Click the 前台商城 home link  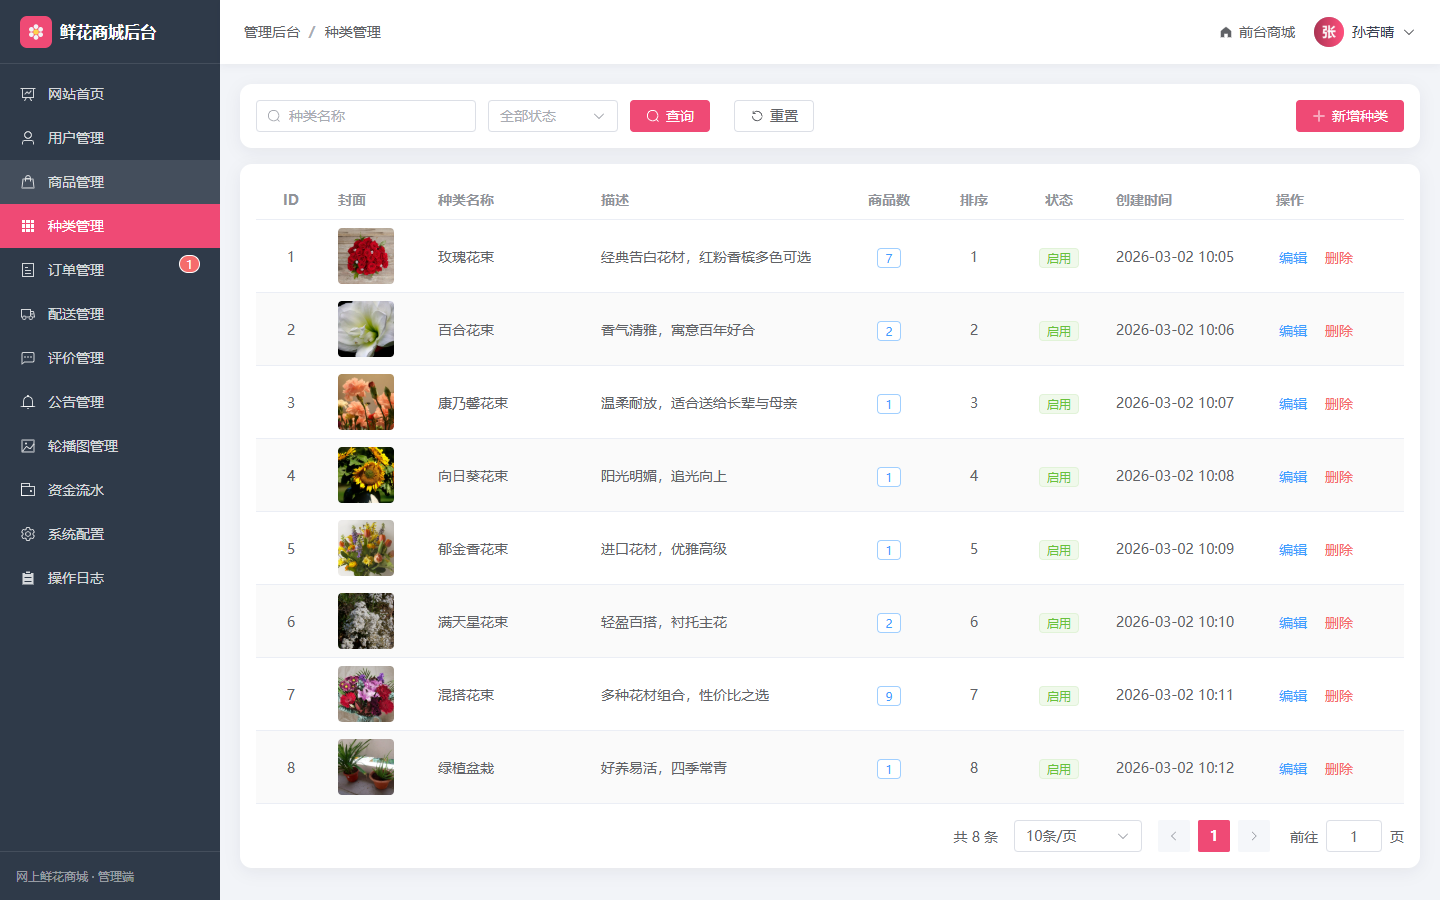1257,32
